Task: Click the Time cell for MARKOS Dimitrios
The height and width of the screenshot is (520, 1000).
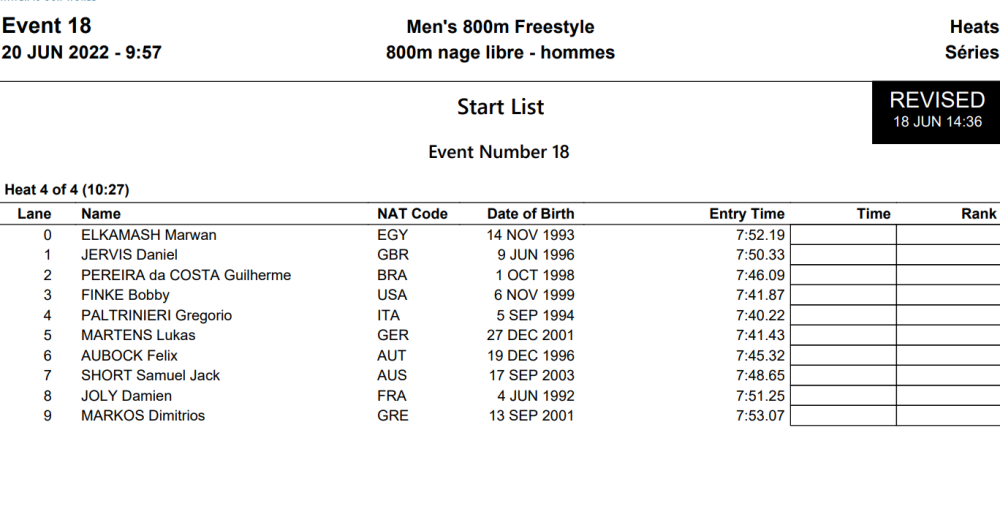Action: pyautogui.click(x=843, y=415)
